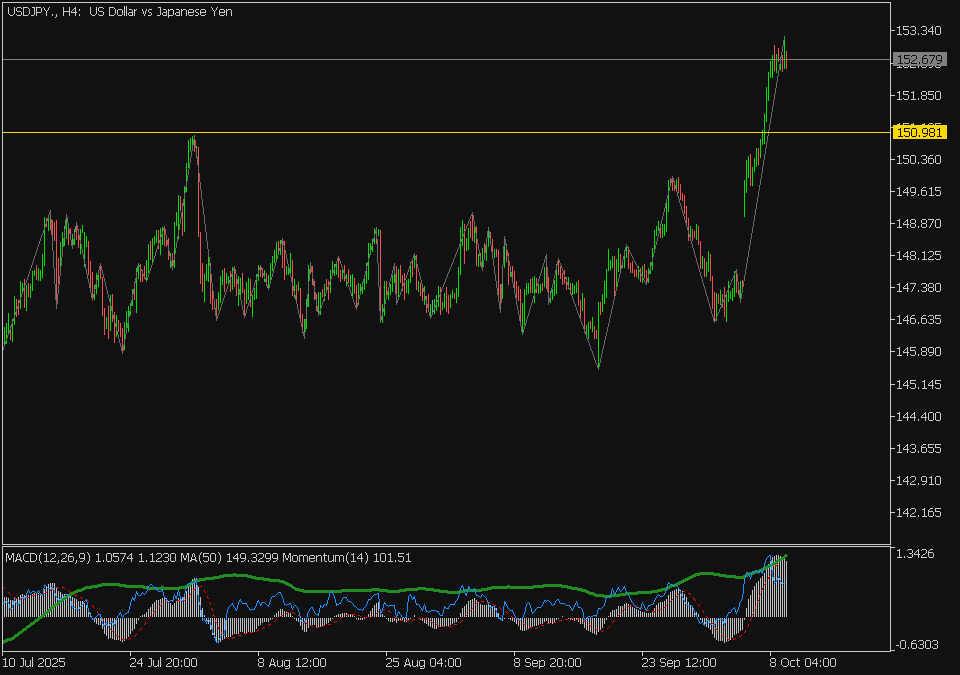The height and width of the screenshot is (675, 960).
Task: Click the -0.6303 value on indicator scale
Action: click(916, 645)
